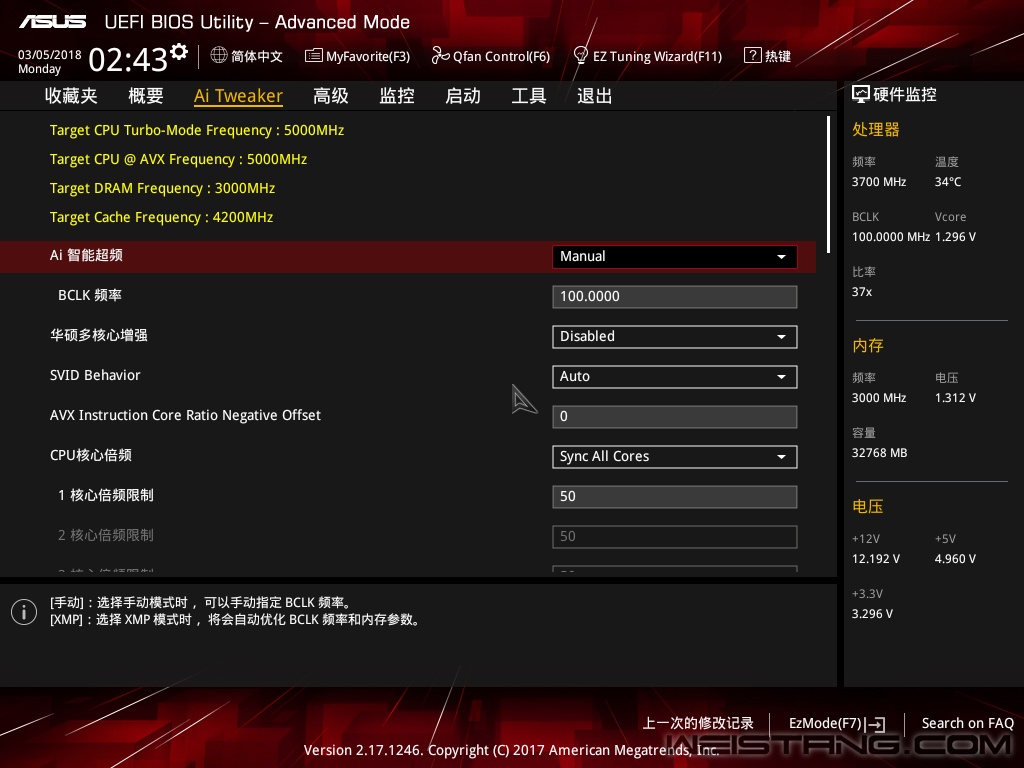Image resolution: width=1024 pixels, height=768 pixels.
Task: Click the 02:43 clock display
Action: pyautogui.click(x=128, y=60)
